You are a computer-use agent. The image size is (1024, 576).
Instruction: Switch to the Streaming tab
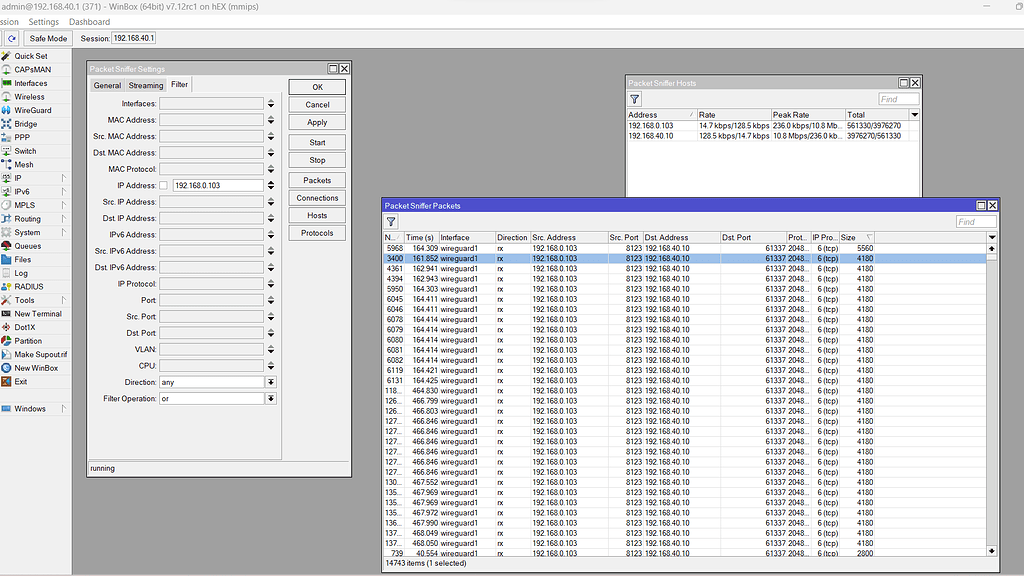coord(145,85)
